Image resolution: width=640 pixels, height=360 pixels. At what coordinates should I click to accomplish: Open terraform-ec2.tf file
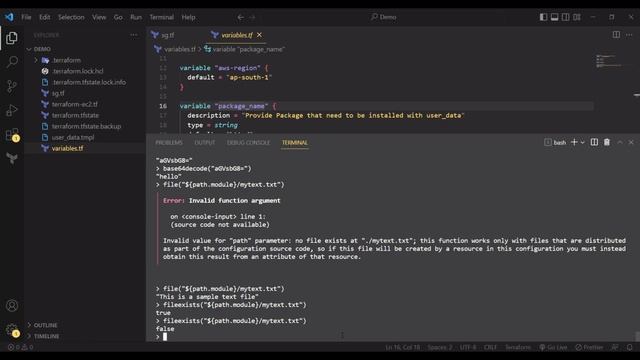click(74, 104)
